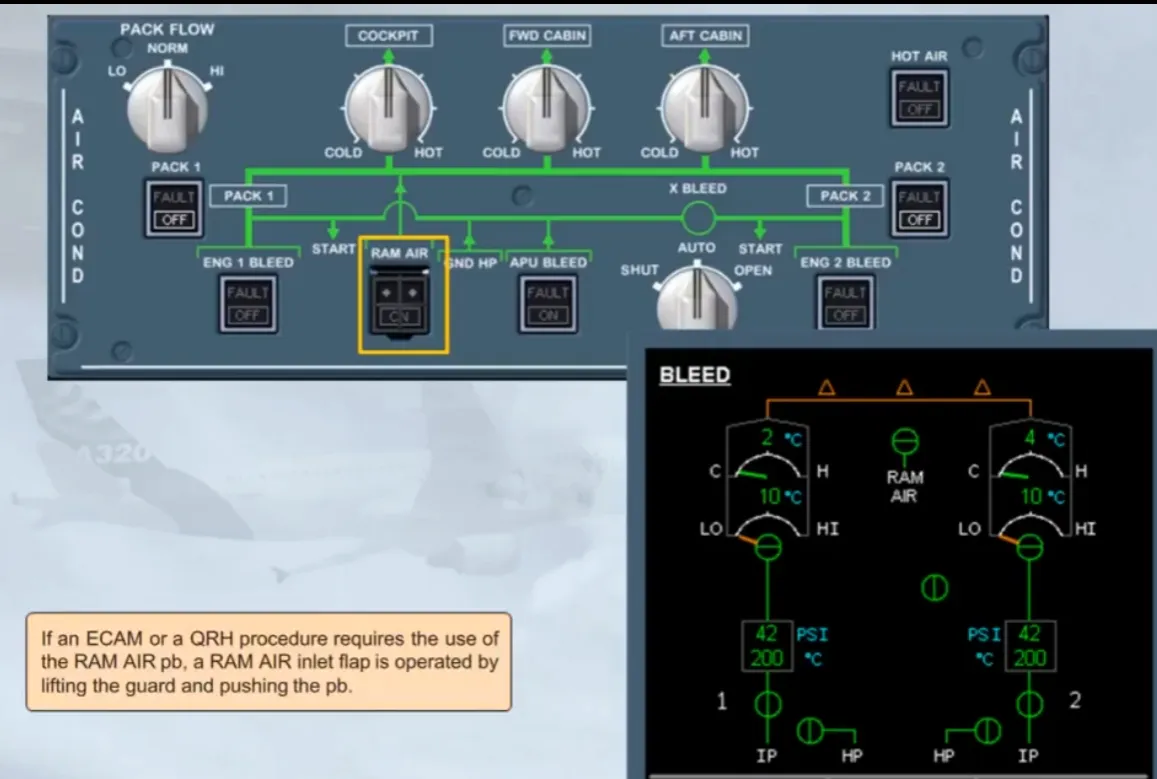Click engine 1 bleed valve symbol
Screen dimensions: 1157x779
[x=767, y=704]
